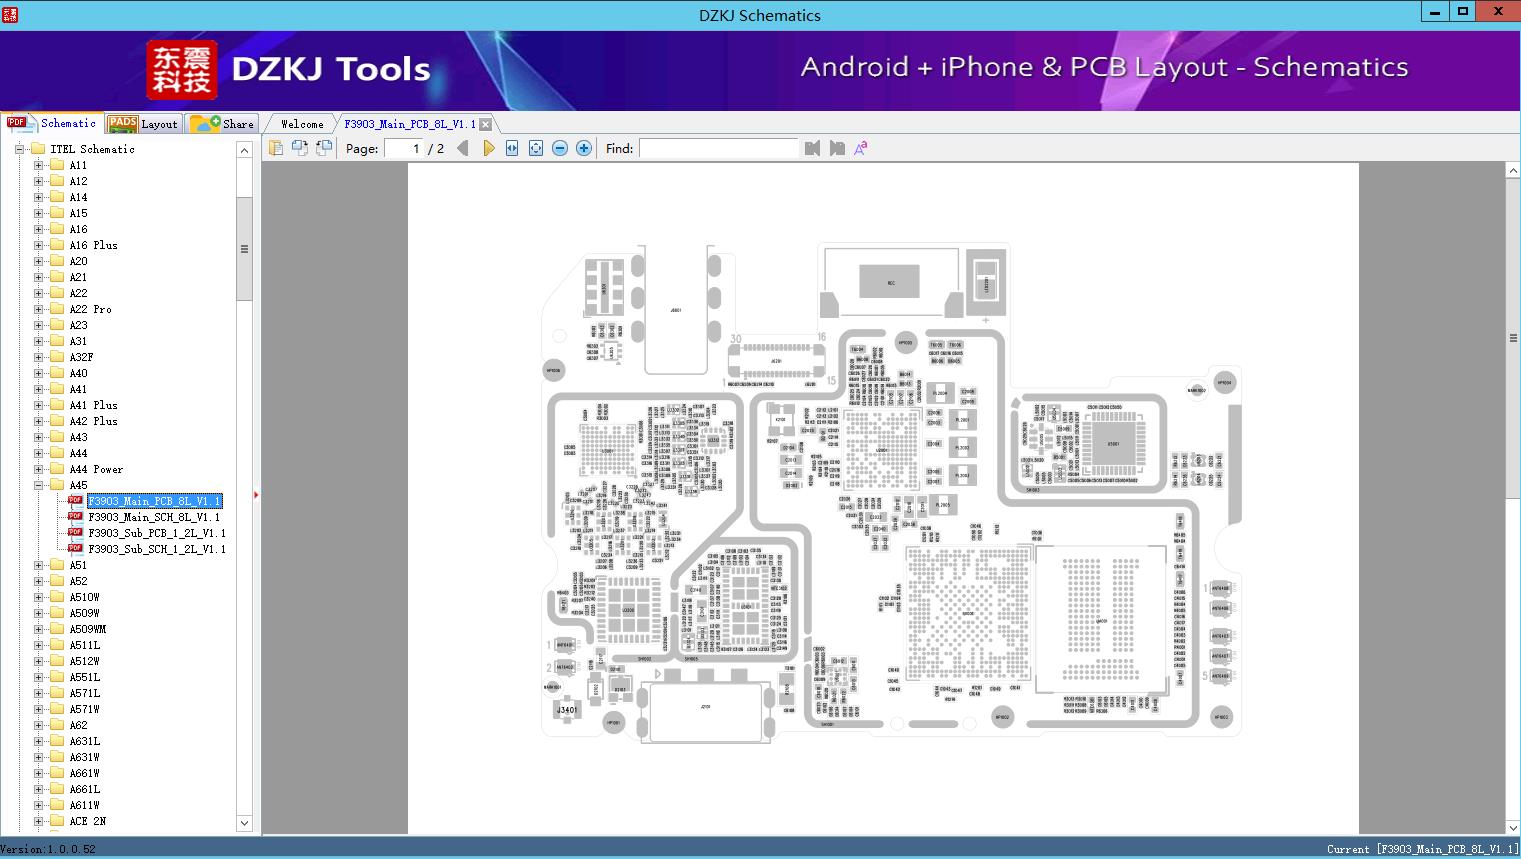Click the Current file status bar text

(1423, 849)
